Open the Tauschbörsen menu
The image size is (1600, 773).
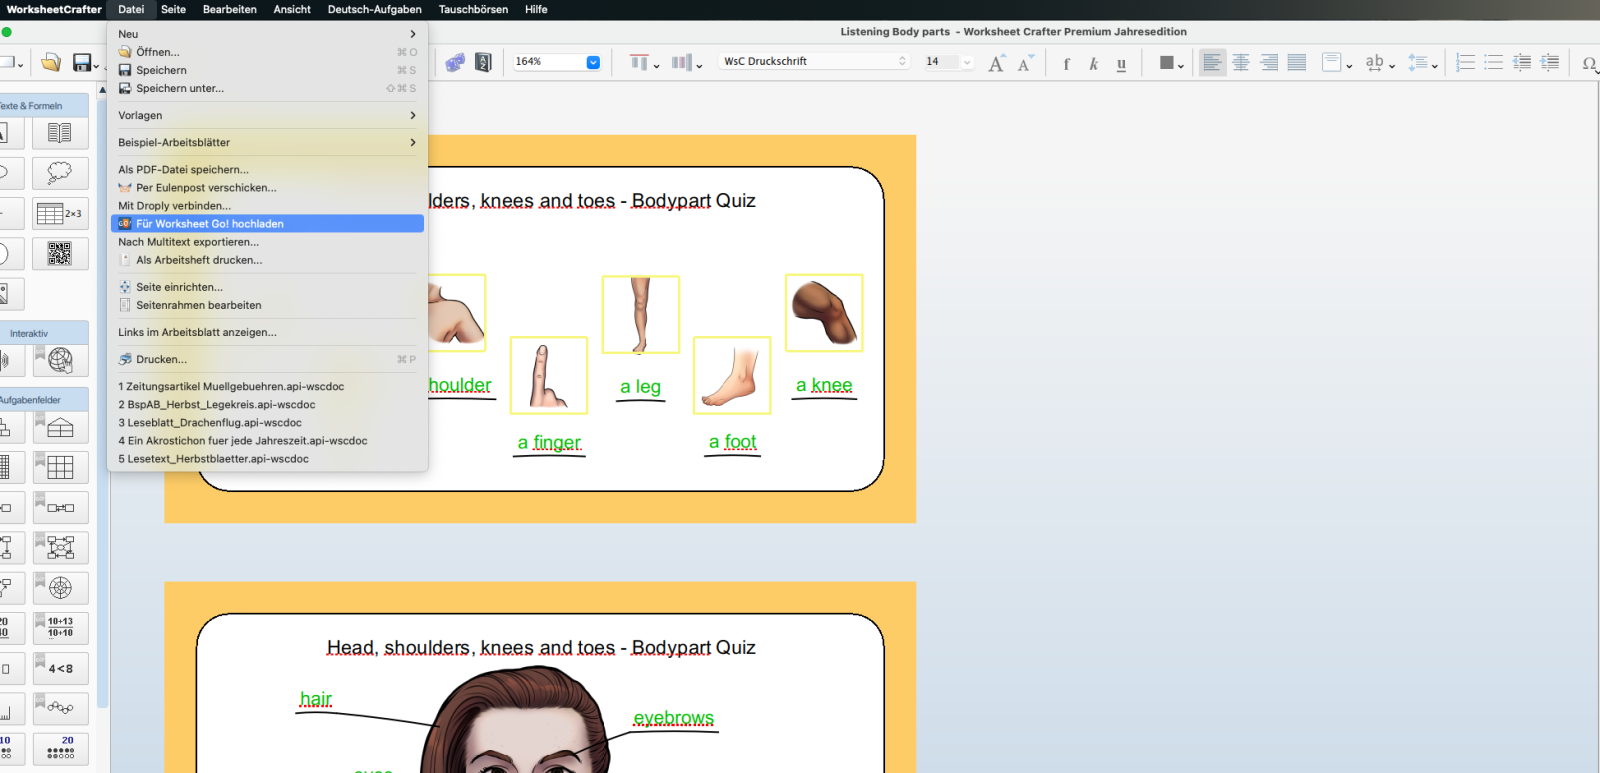pos(473,9)
